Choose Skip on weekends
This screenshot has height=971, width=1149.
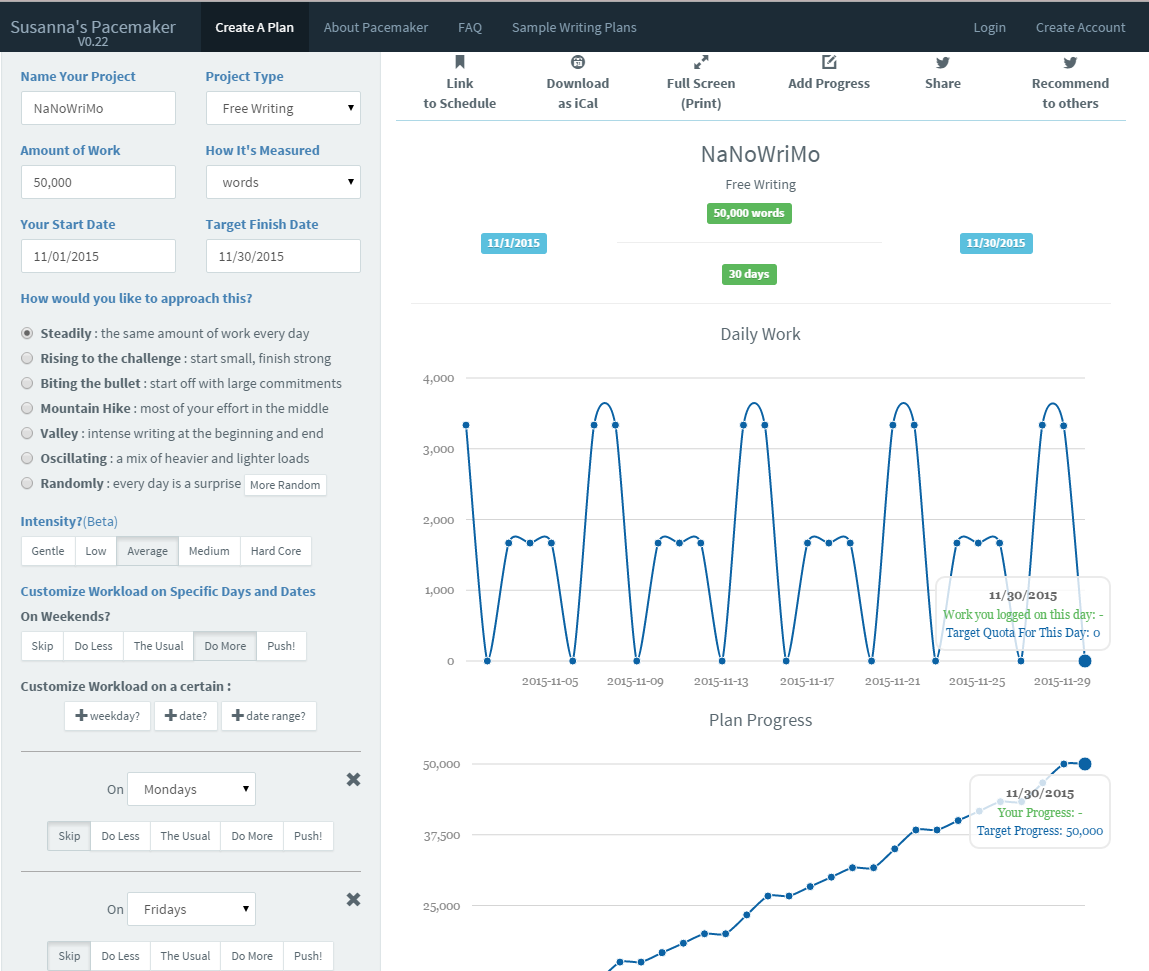coord(43,646)
